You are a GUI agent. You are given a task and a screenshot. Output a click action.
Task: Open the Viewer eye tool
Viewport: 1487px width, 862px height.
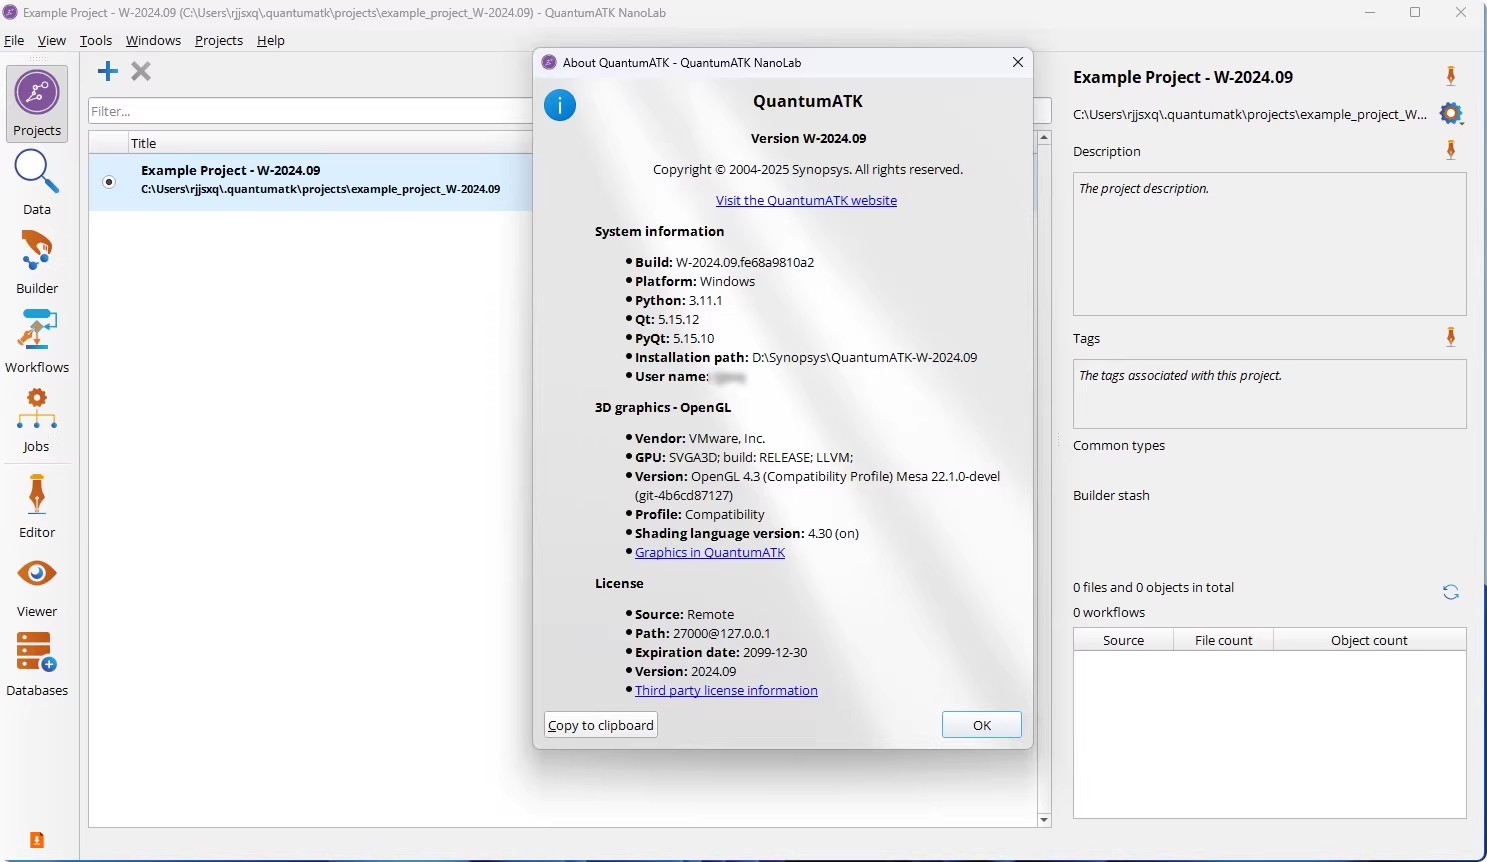click(x=37, y=585)
